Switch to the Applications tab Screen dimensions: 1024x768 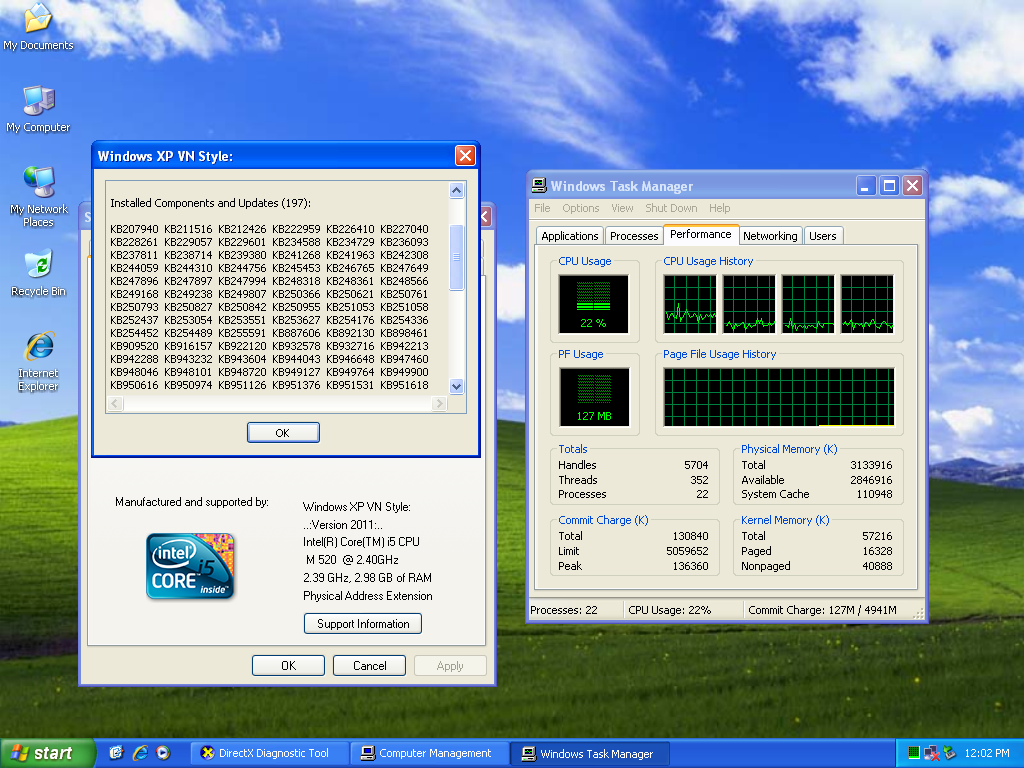click(x=569, y=236)
